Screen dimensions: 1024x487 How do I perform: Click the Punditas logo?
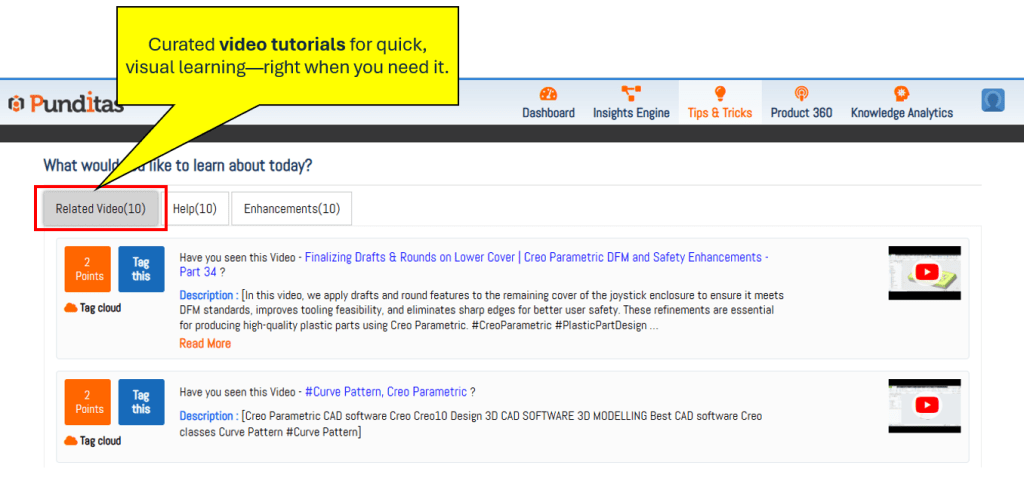point(65,103)
